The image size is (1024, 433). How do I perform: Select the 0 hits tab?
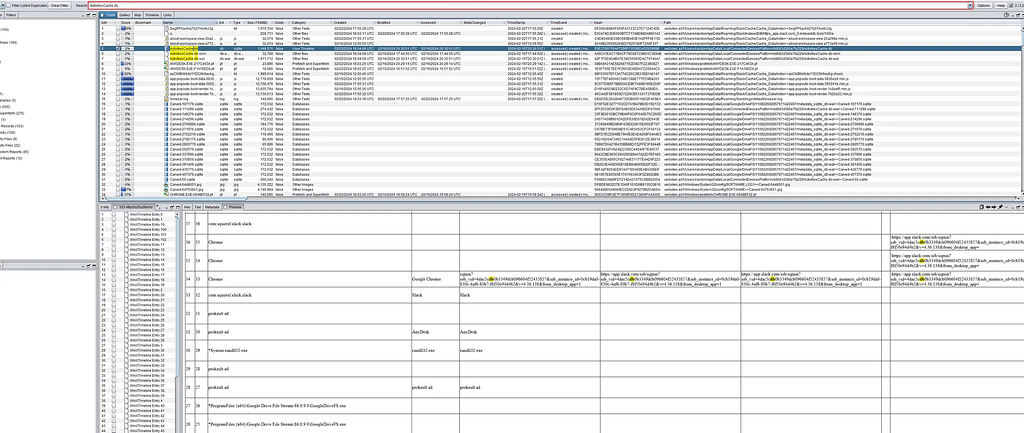tap(104, 206)
